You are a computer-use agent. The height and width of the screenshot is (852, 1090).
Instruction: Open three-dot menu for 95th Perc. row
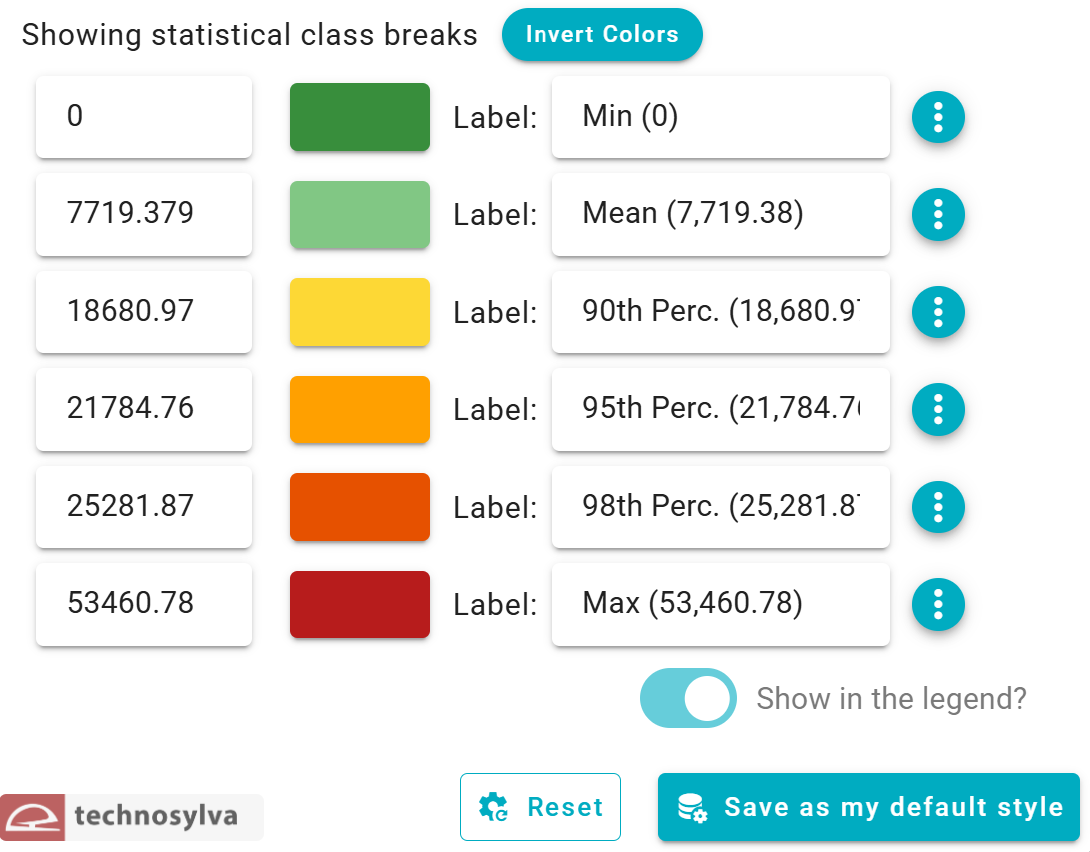point(938,409)
